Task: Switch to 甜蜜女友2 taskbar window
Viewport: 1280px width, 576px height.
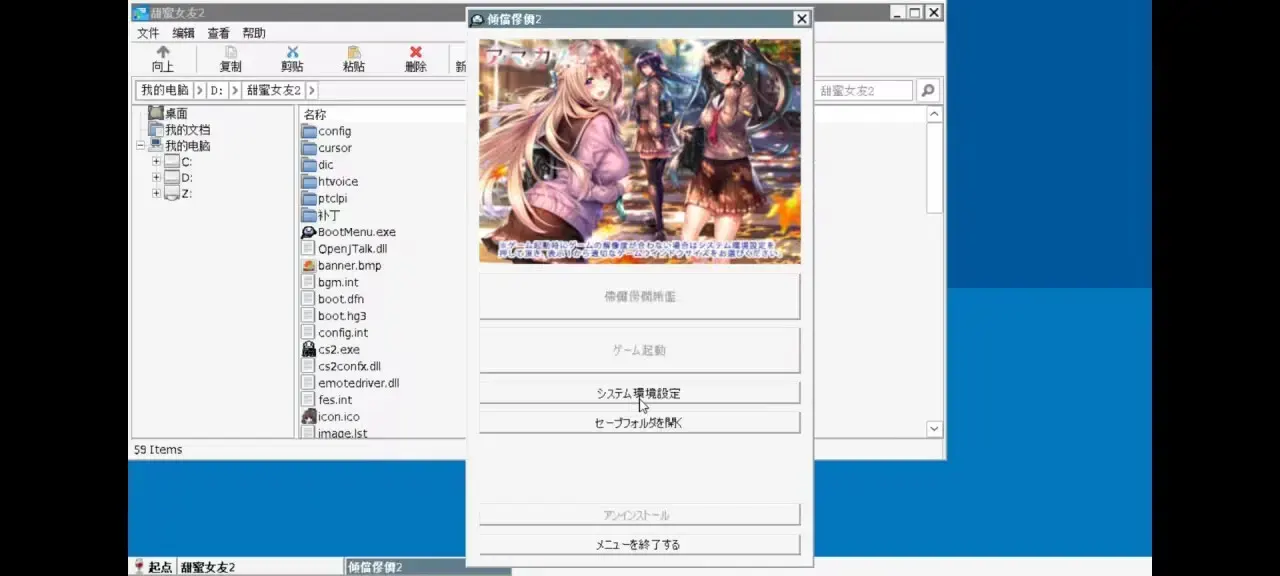Action: tap(260, 567)
